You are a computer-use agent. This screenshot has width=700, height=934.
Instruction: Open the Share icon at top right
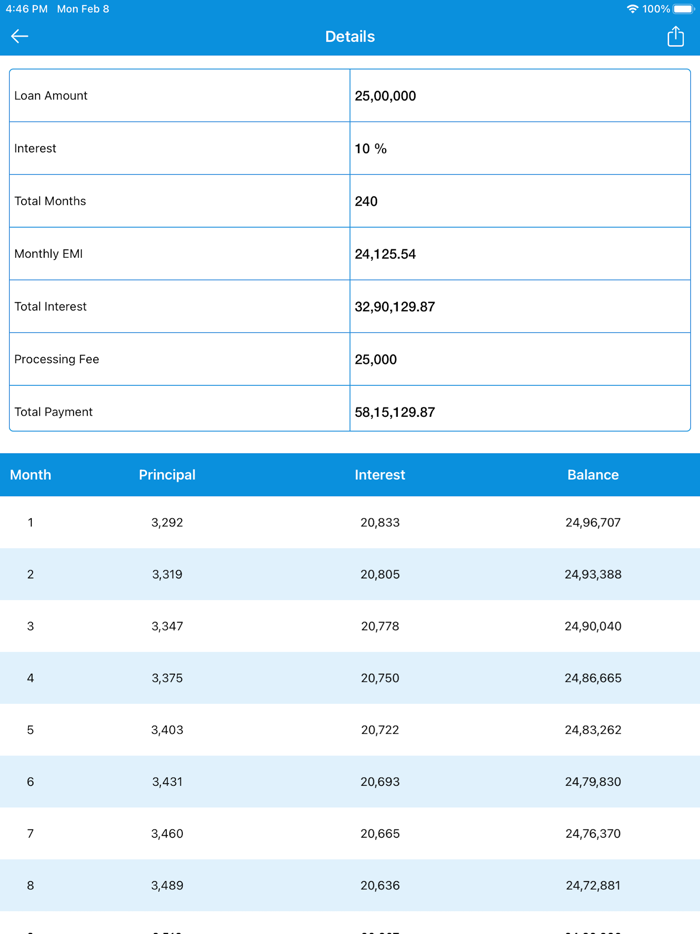pyautogui.click(x=677, y=35)
